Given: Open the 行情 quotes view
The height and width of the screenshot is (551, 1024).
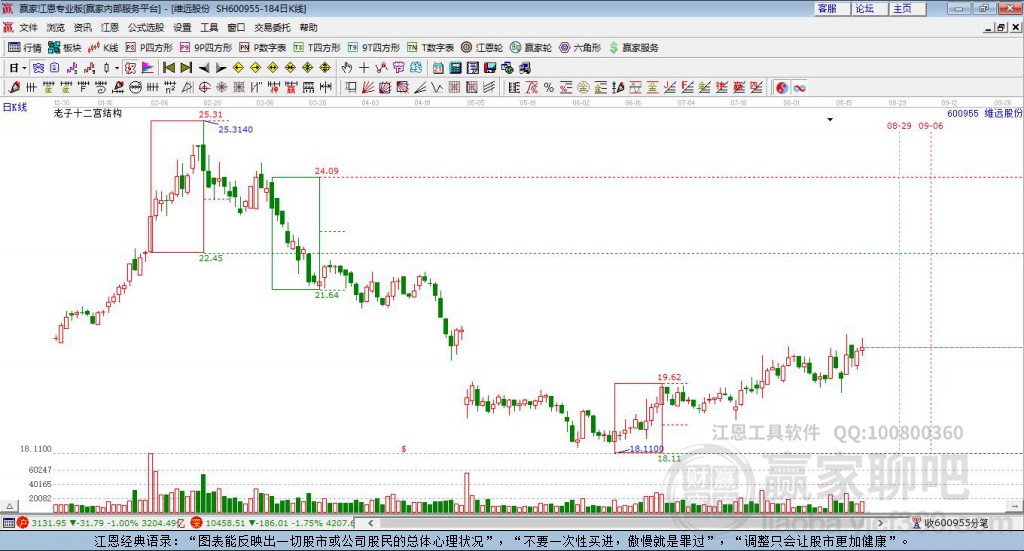Looking at the screenshot, I should pyautogui.click(x=24, y=48).
